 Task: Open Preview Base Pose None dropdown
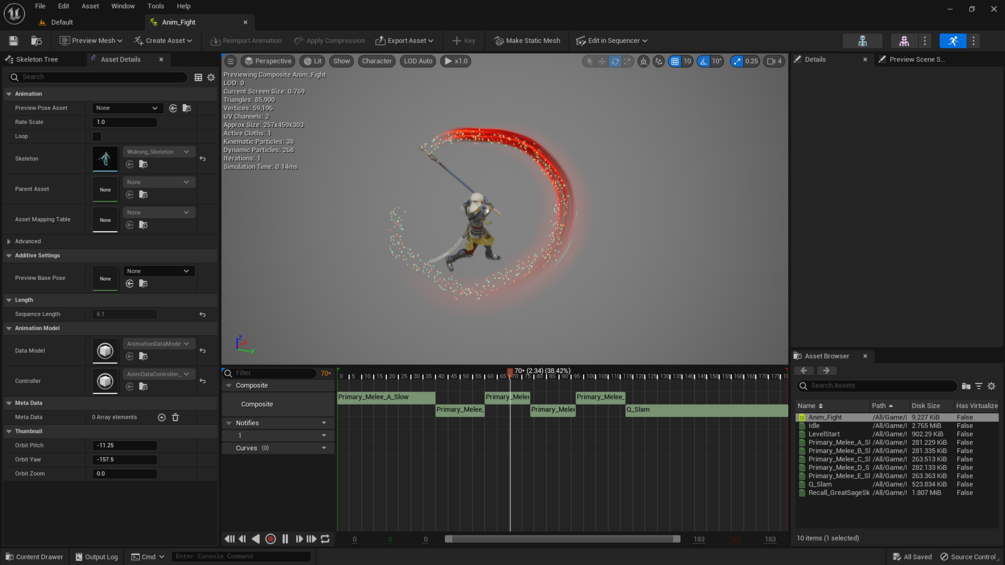point(158,271)
